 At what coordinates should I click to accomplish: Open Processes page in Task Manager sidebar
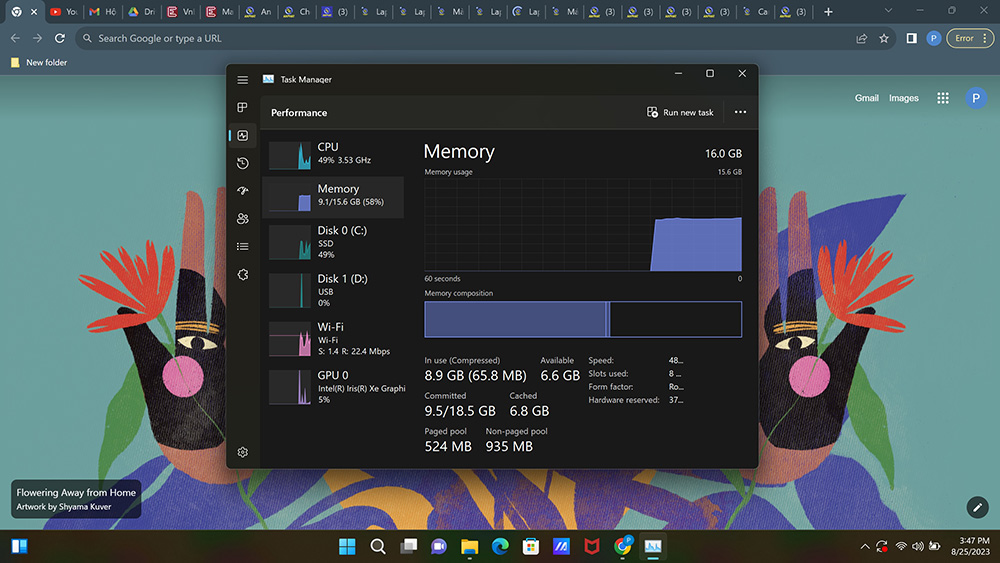coord(242,107)
